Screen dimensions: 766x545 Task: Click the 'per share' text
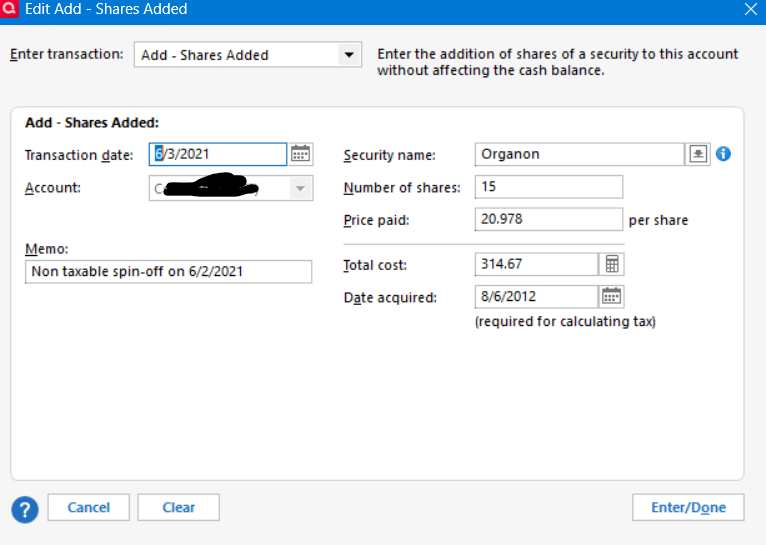point(658,220)
